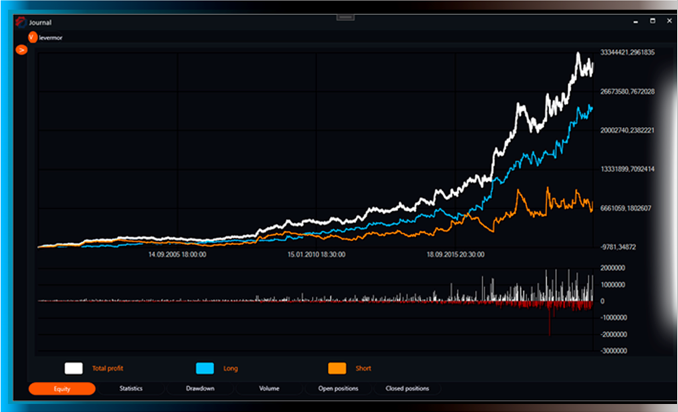Image resolution: width=678 pixels, height=412 pixels.
Task: Click the 20002740,2382221 axis value
Action: pyautogui.click(x=627, y=130)
